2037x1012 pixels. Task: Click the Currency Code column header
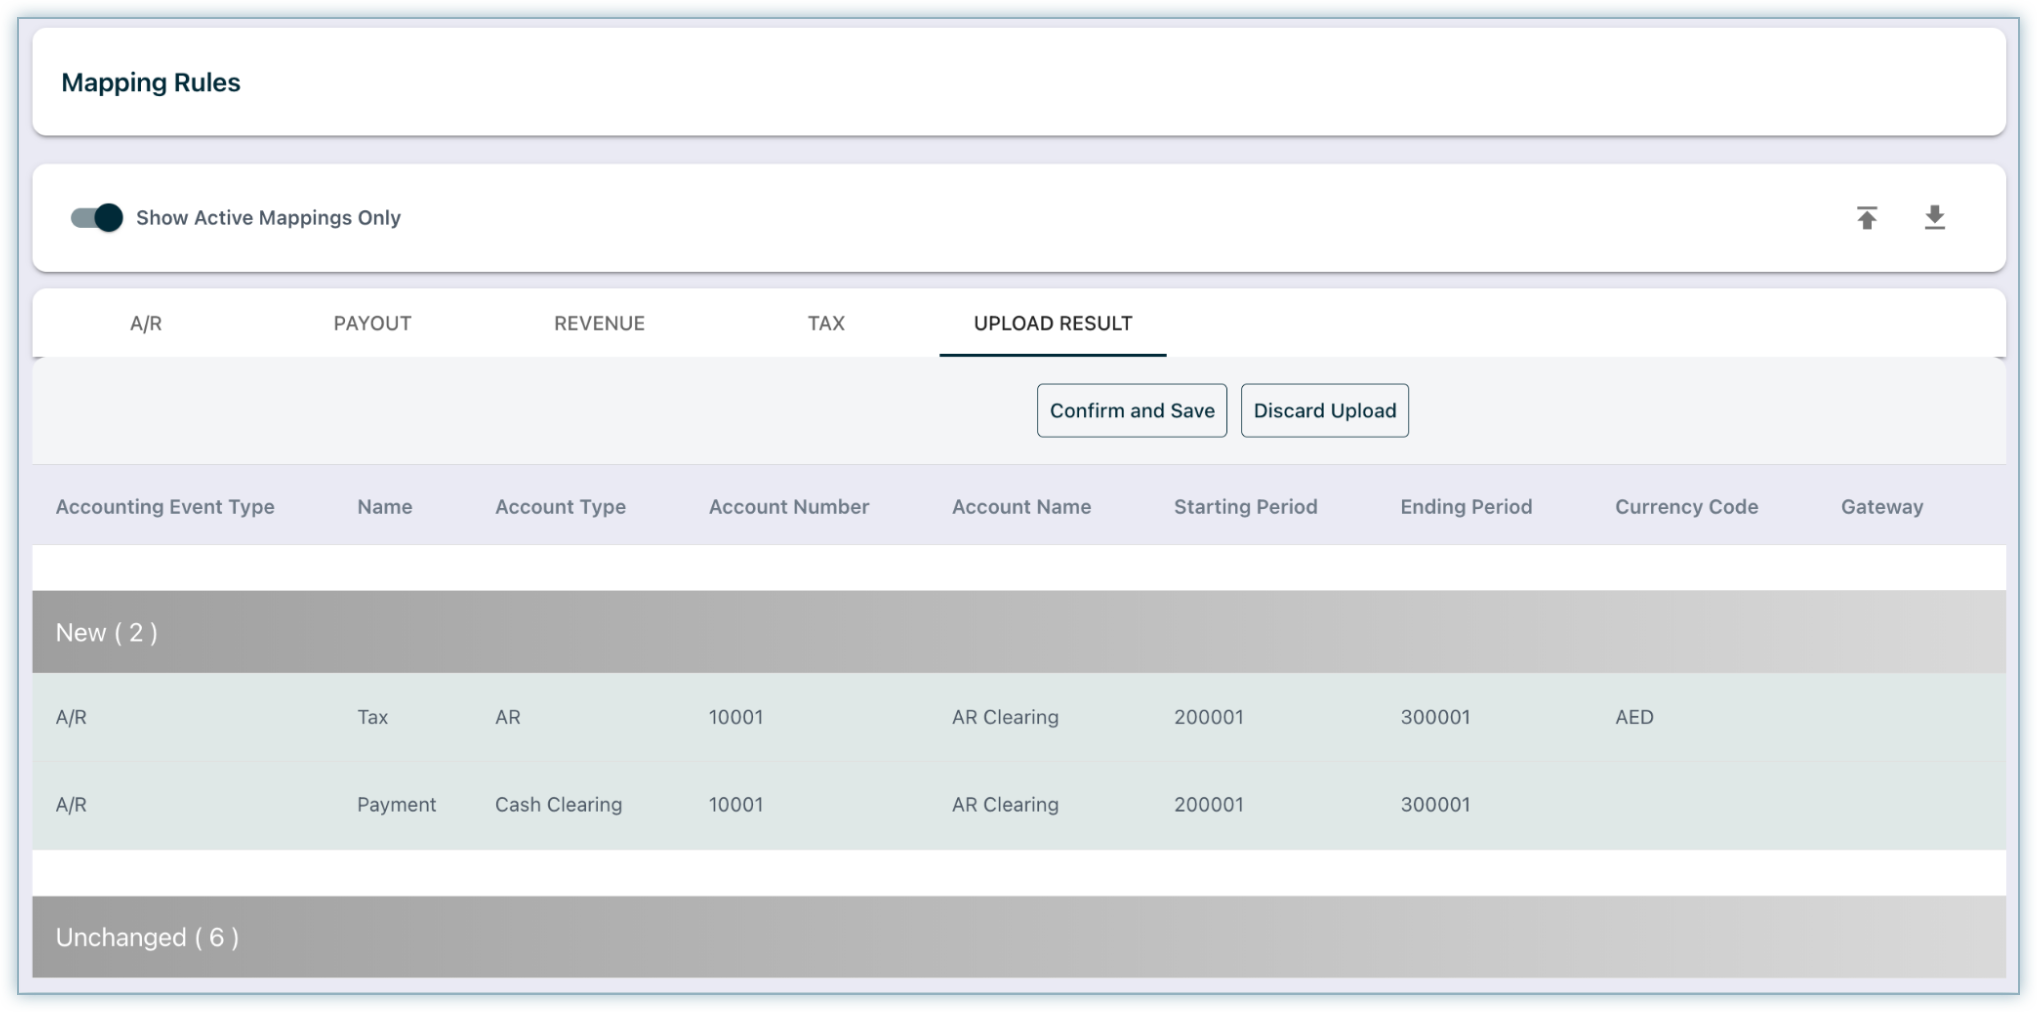[1686, 507]
